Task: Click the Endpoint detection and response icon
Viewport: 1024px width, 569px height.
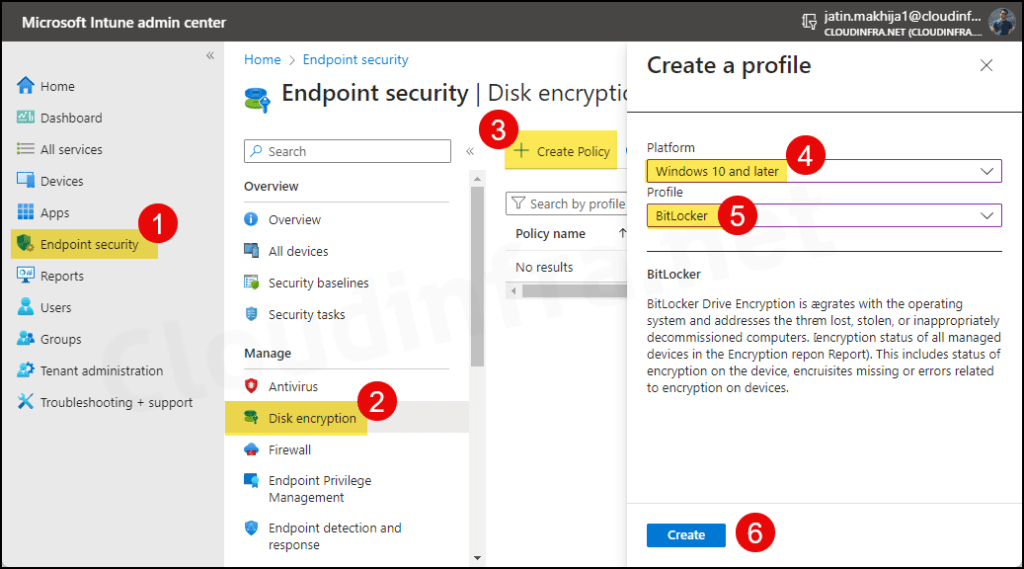Action: coord(251,528)
